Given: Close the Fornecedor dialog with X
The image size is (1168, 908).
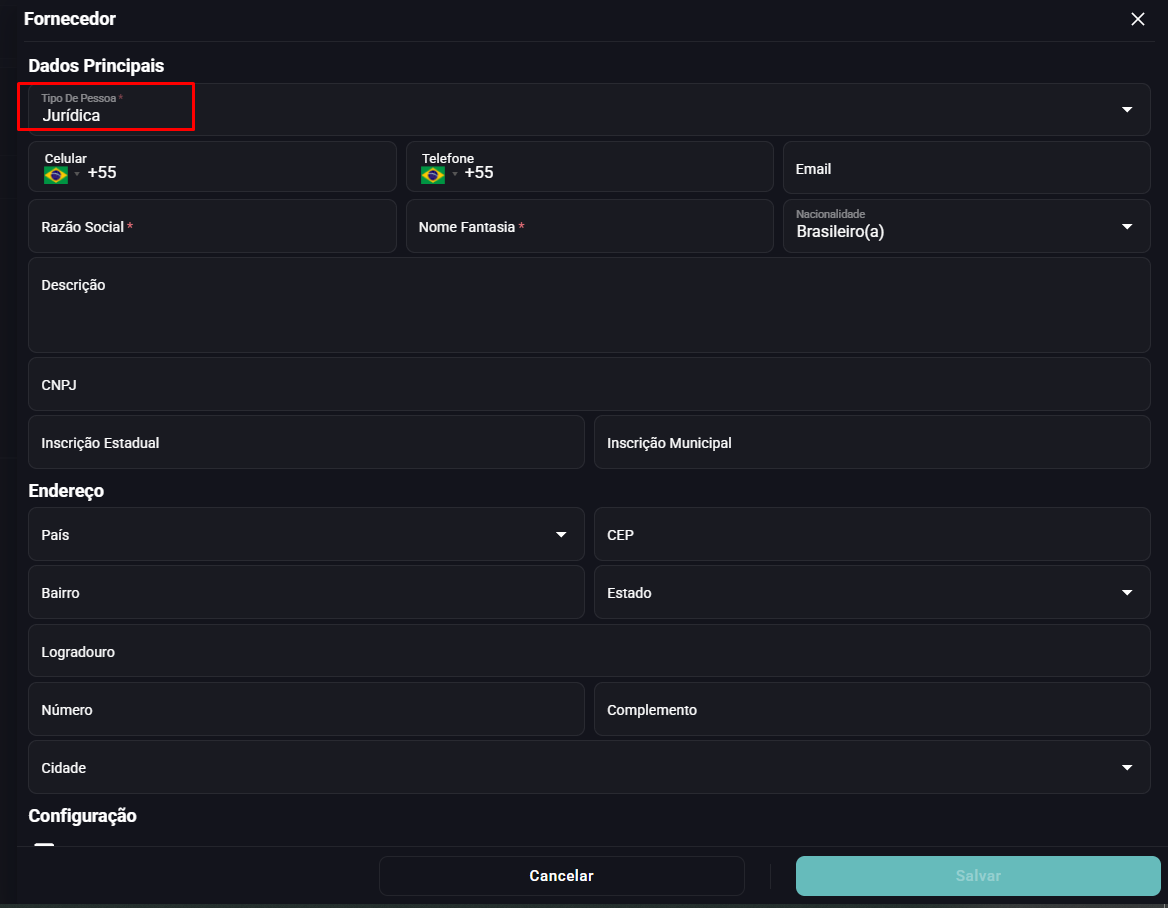Looking at the screenshot, I should 1137,19.
